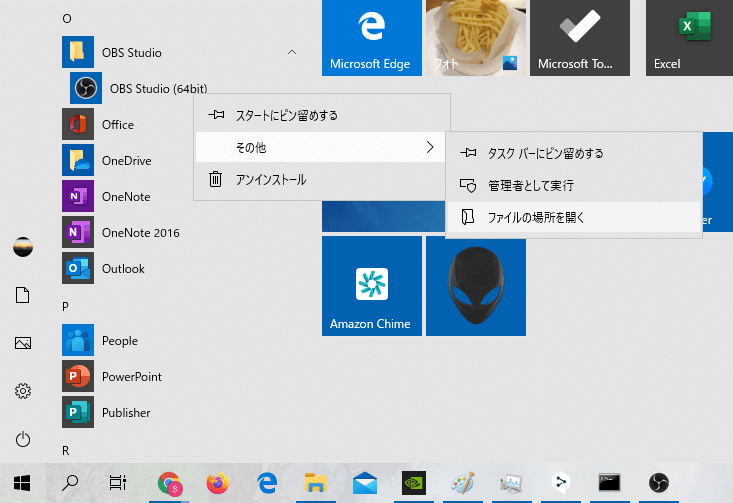
Task: Launch OneNote 2016 app icon
Action: pos(78,232)
